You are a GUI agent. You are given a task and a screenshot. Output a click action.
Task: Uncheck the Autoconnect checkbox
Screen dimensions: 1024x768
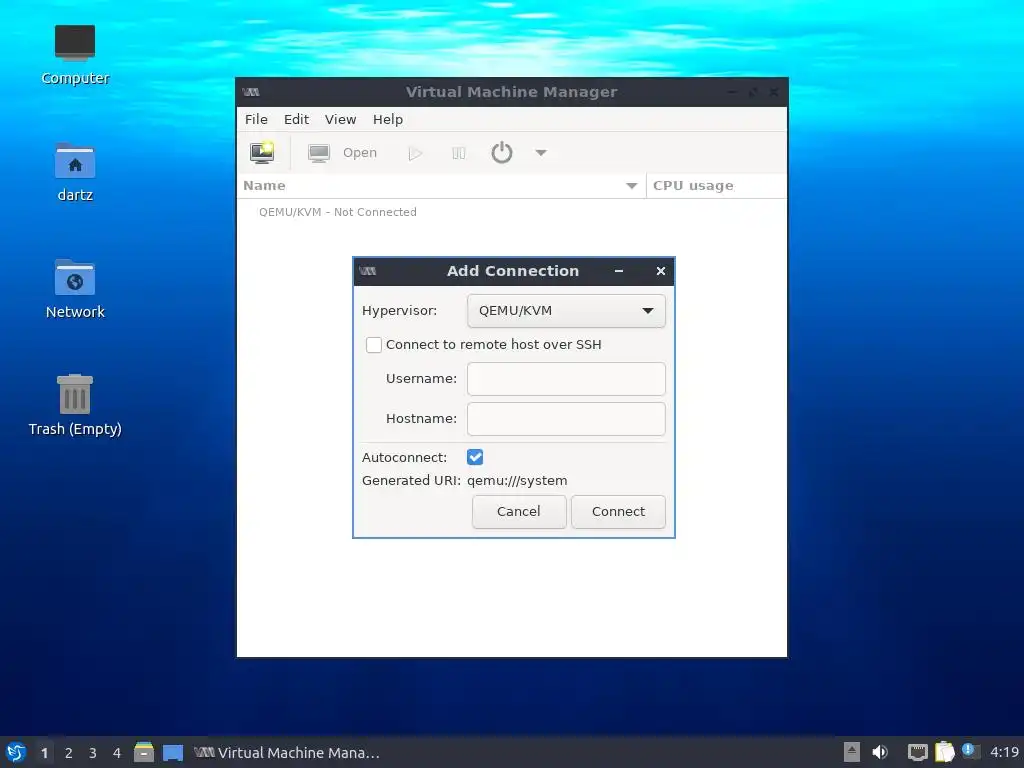coord(475,457)
